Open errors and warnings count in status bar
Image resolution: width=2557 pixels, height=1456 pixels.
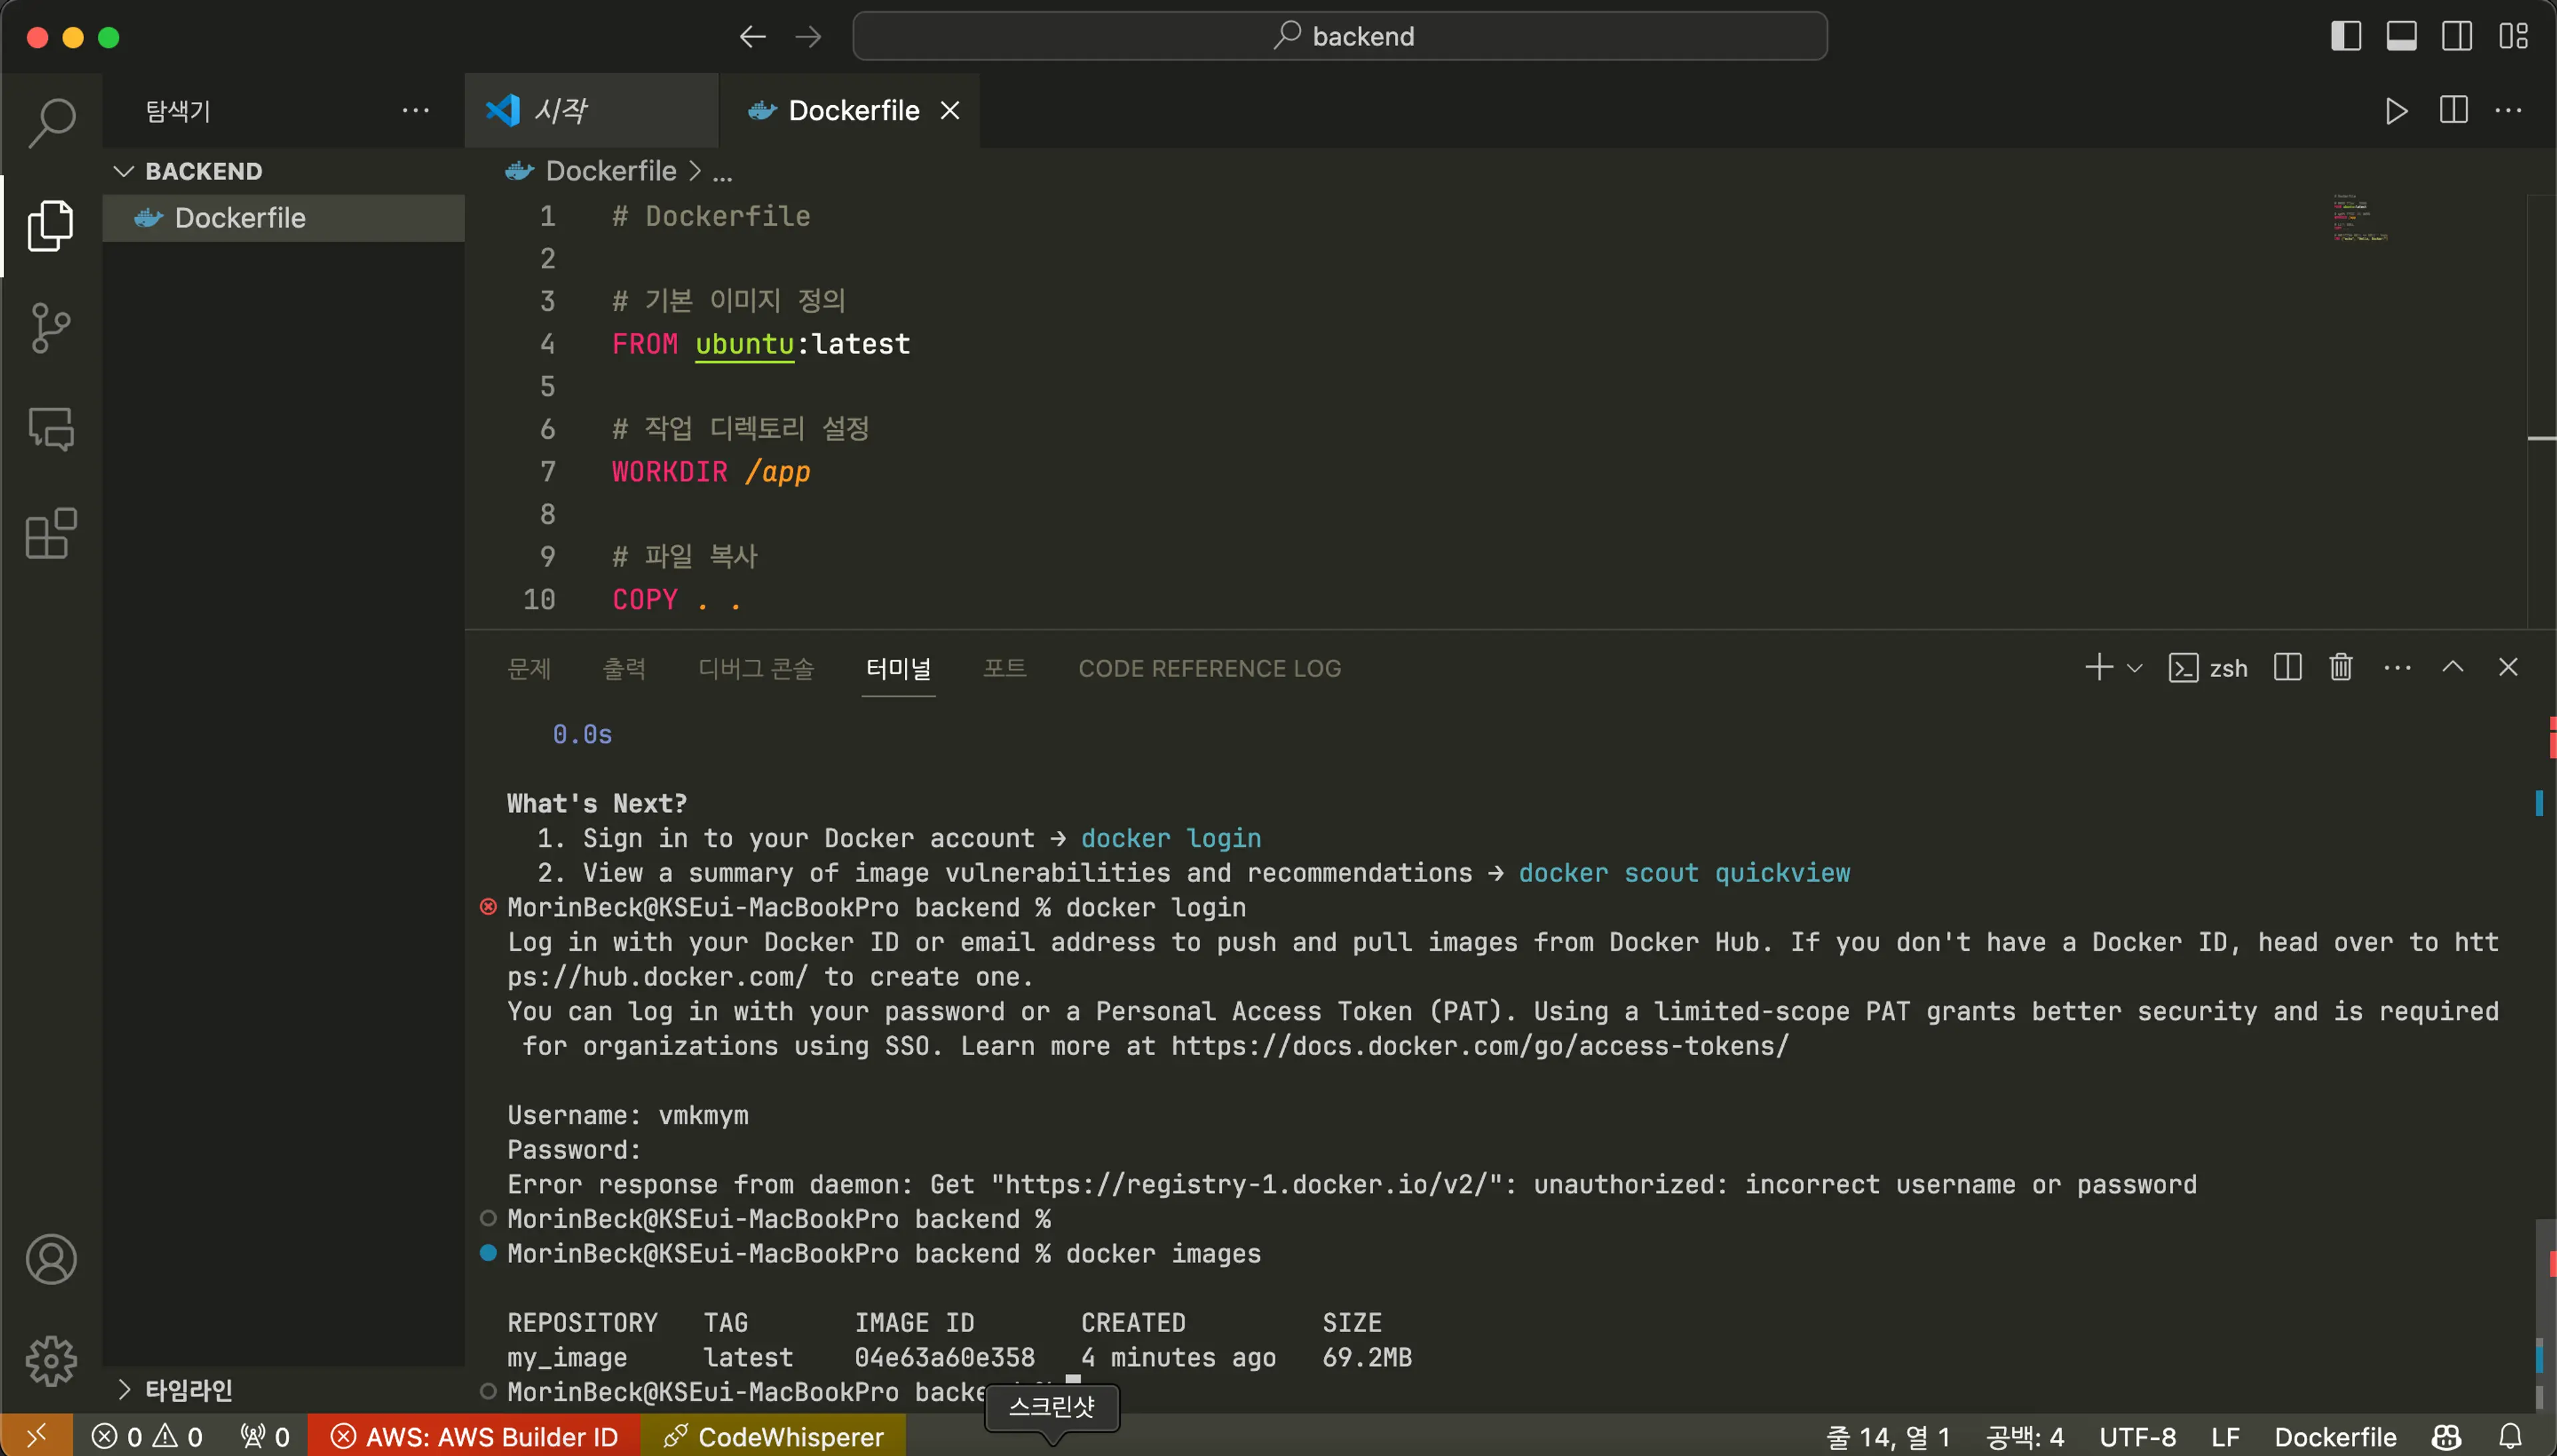pyautogui.click(x=147, y=1436)
